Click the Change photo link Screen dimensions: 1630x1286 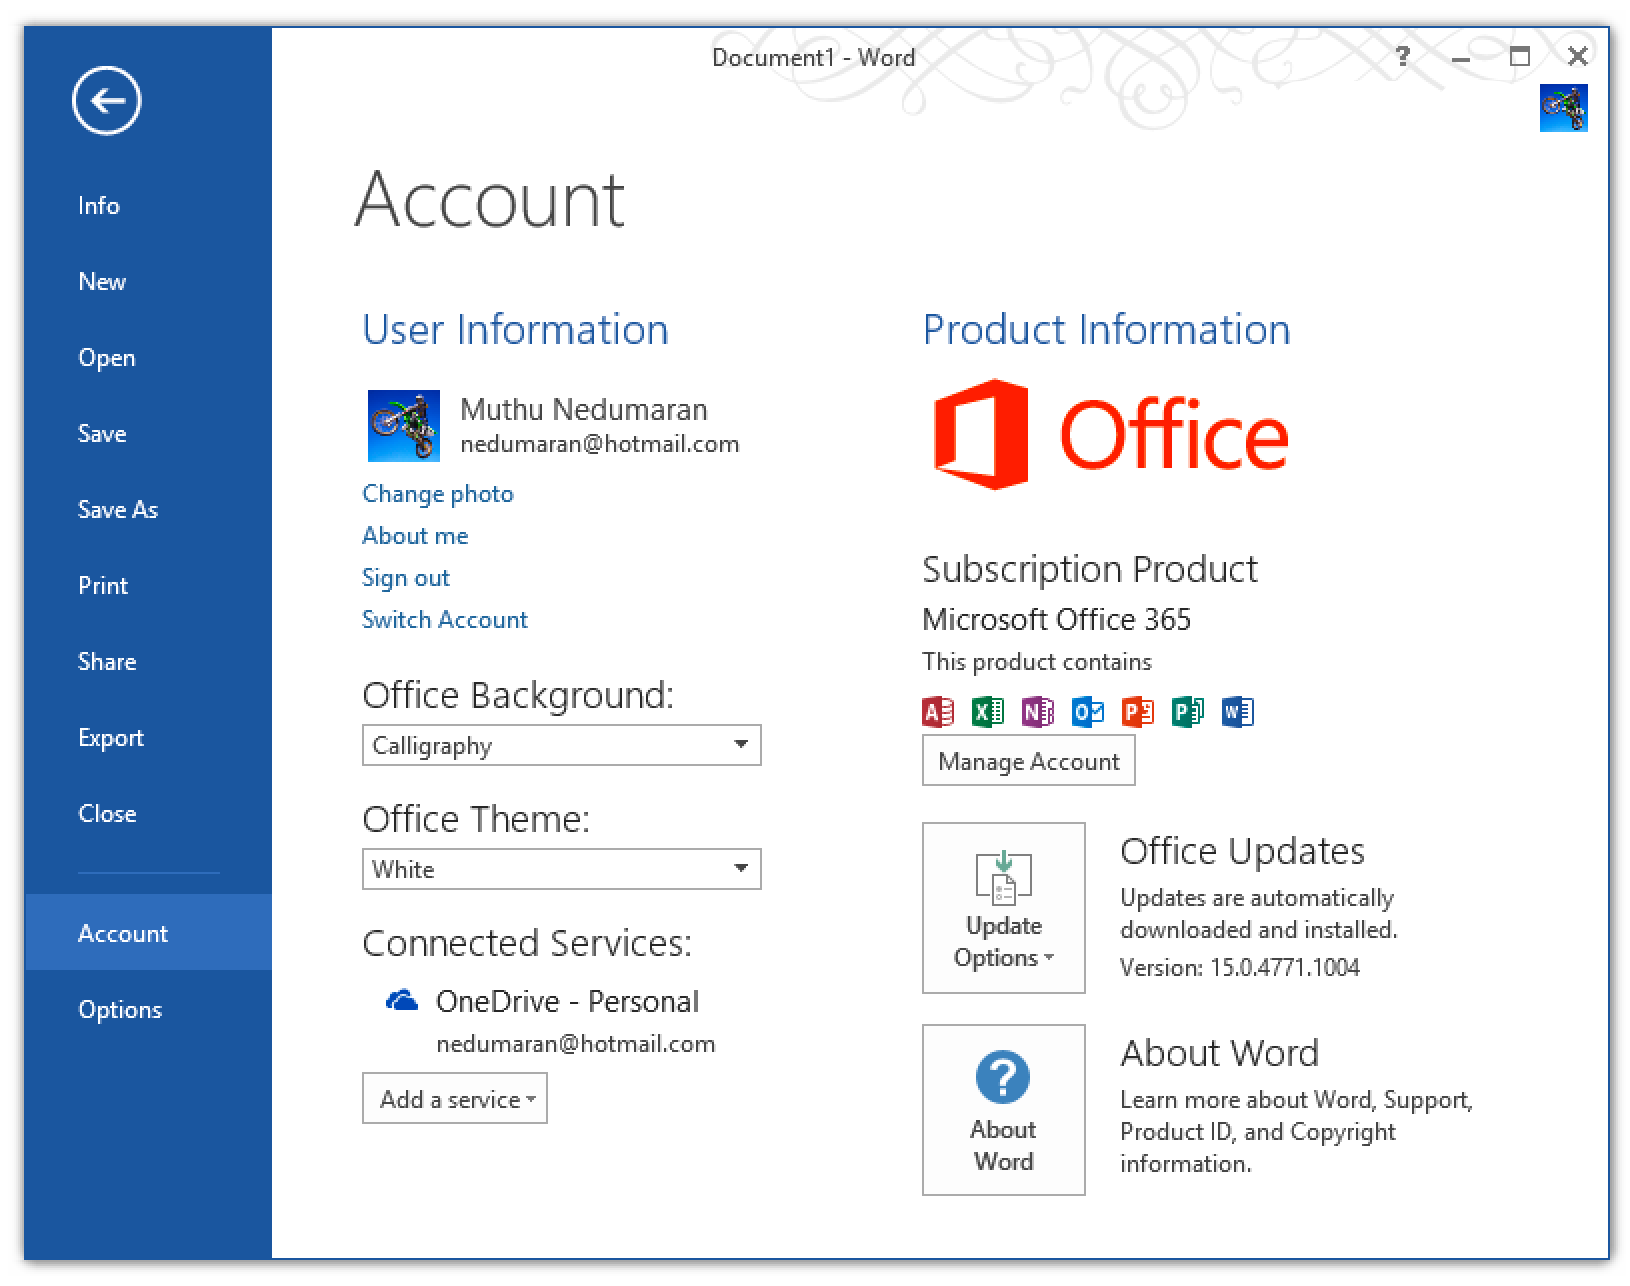click(437, 493)
